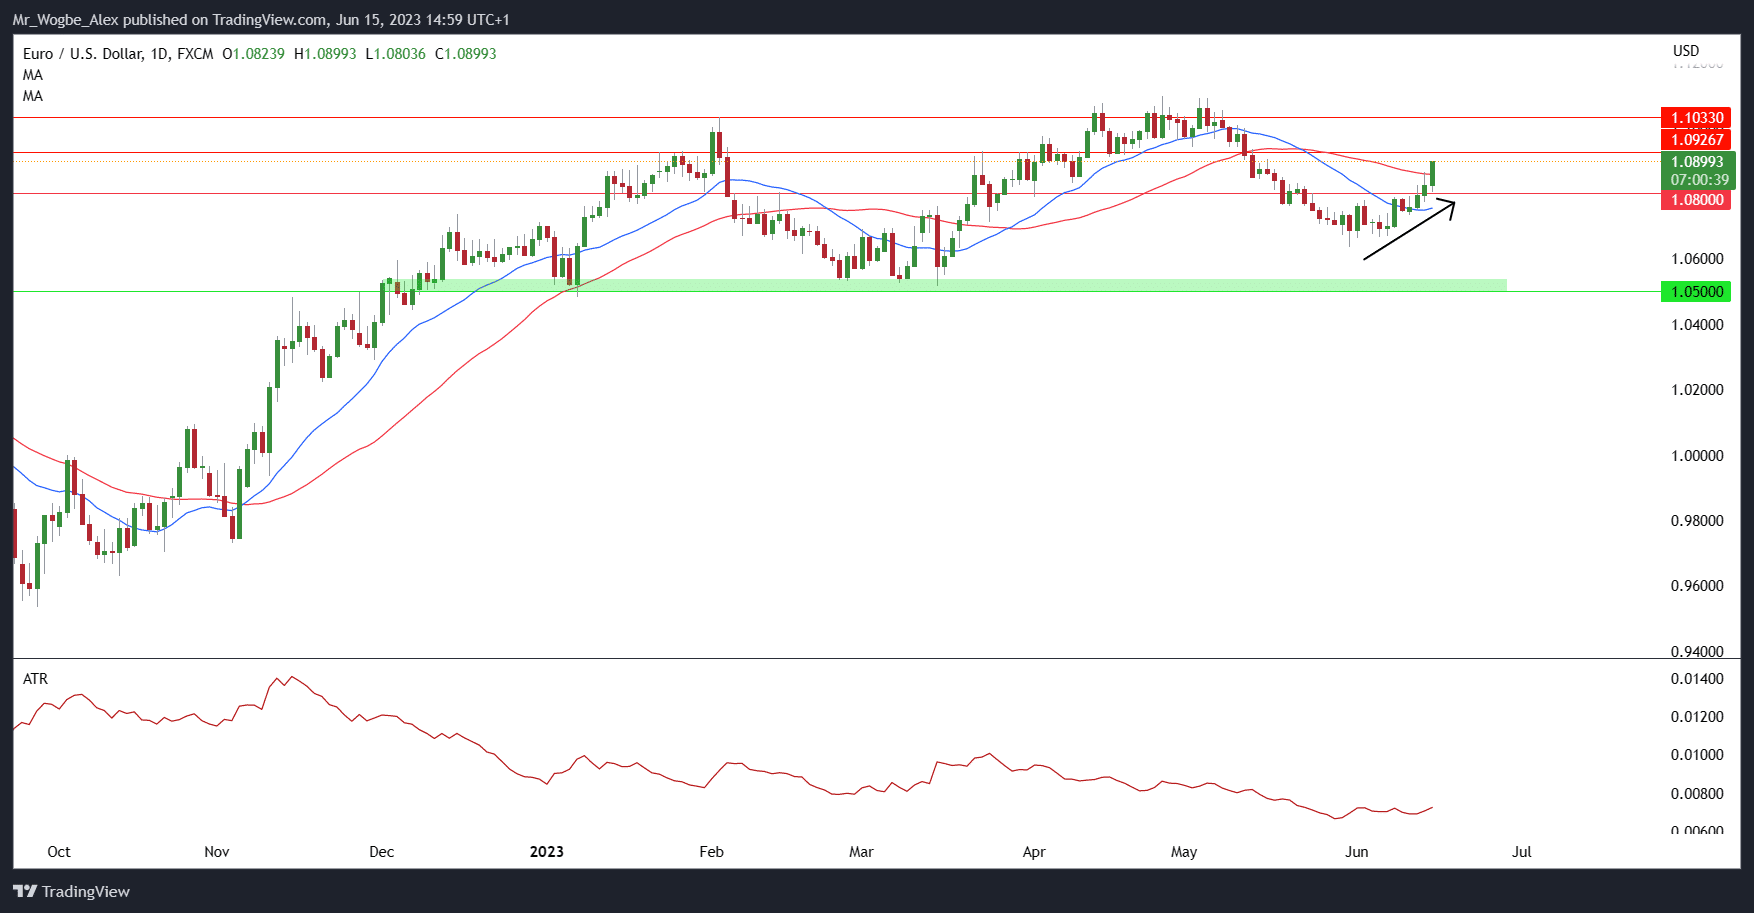1754x913 pixels.
Task: Click the red 1.10330 price label
Action: pyautogui.click(x=1696, y=118)
